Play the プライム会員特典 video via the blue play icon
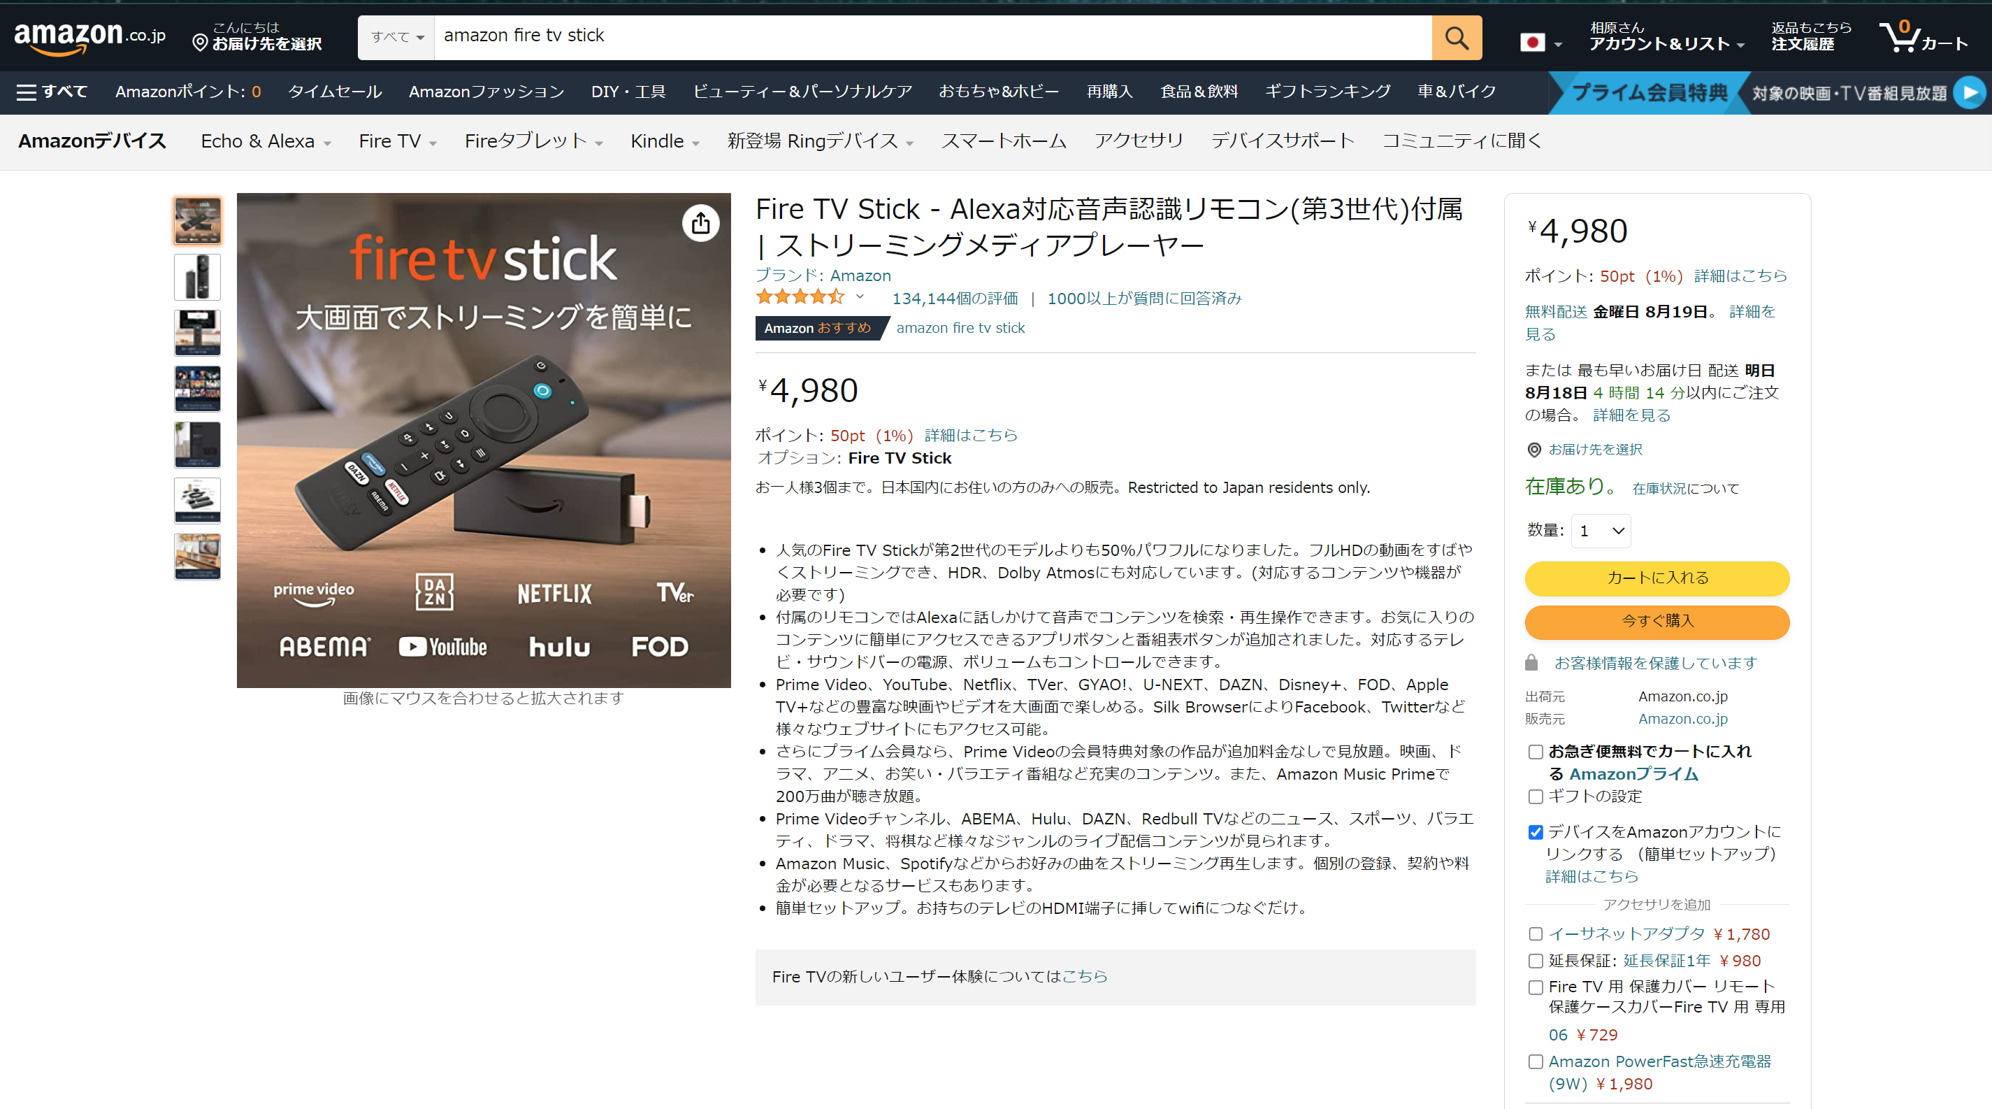The height and width of the screenshot is (1109, 1992). pos(1969,92)
